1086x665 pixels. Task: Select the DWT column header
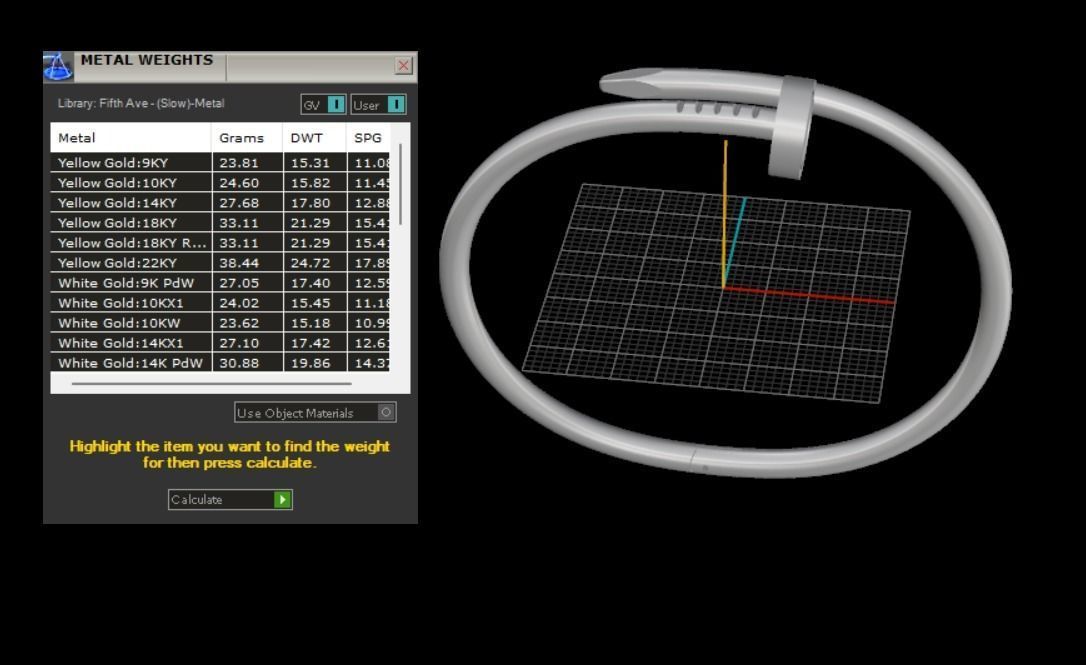click(x=314, y=138)
